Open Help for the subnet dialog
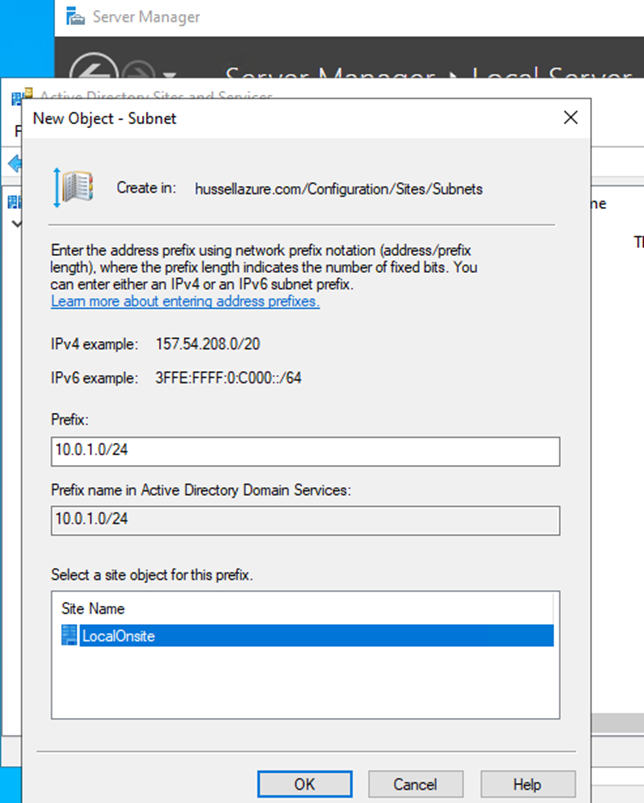Viewport: 644px width, 803px height. [528, 784]
